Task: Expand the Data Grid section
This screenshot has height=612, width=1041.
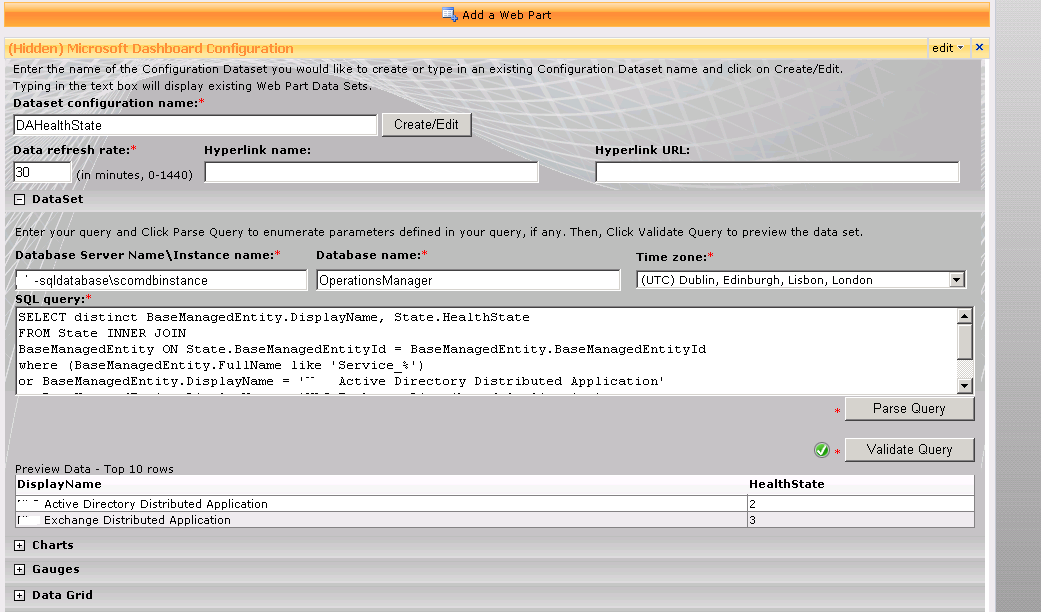Action: tap(17, 593)
